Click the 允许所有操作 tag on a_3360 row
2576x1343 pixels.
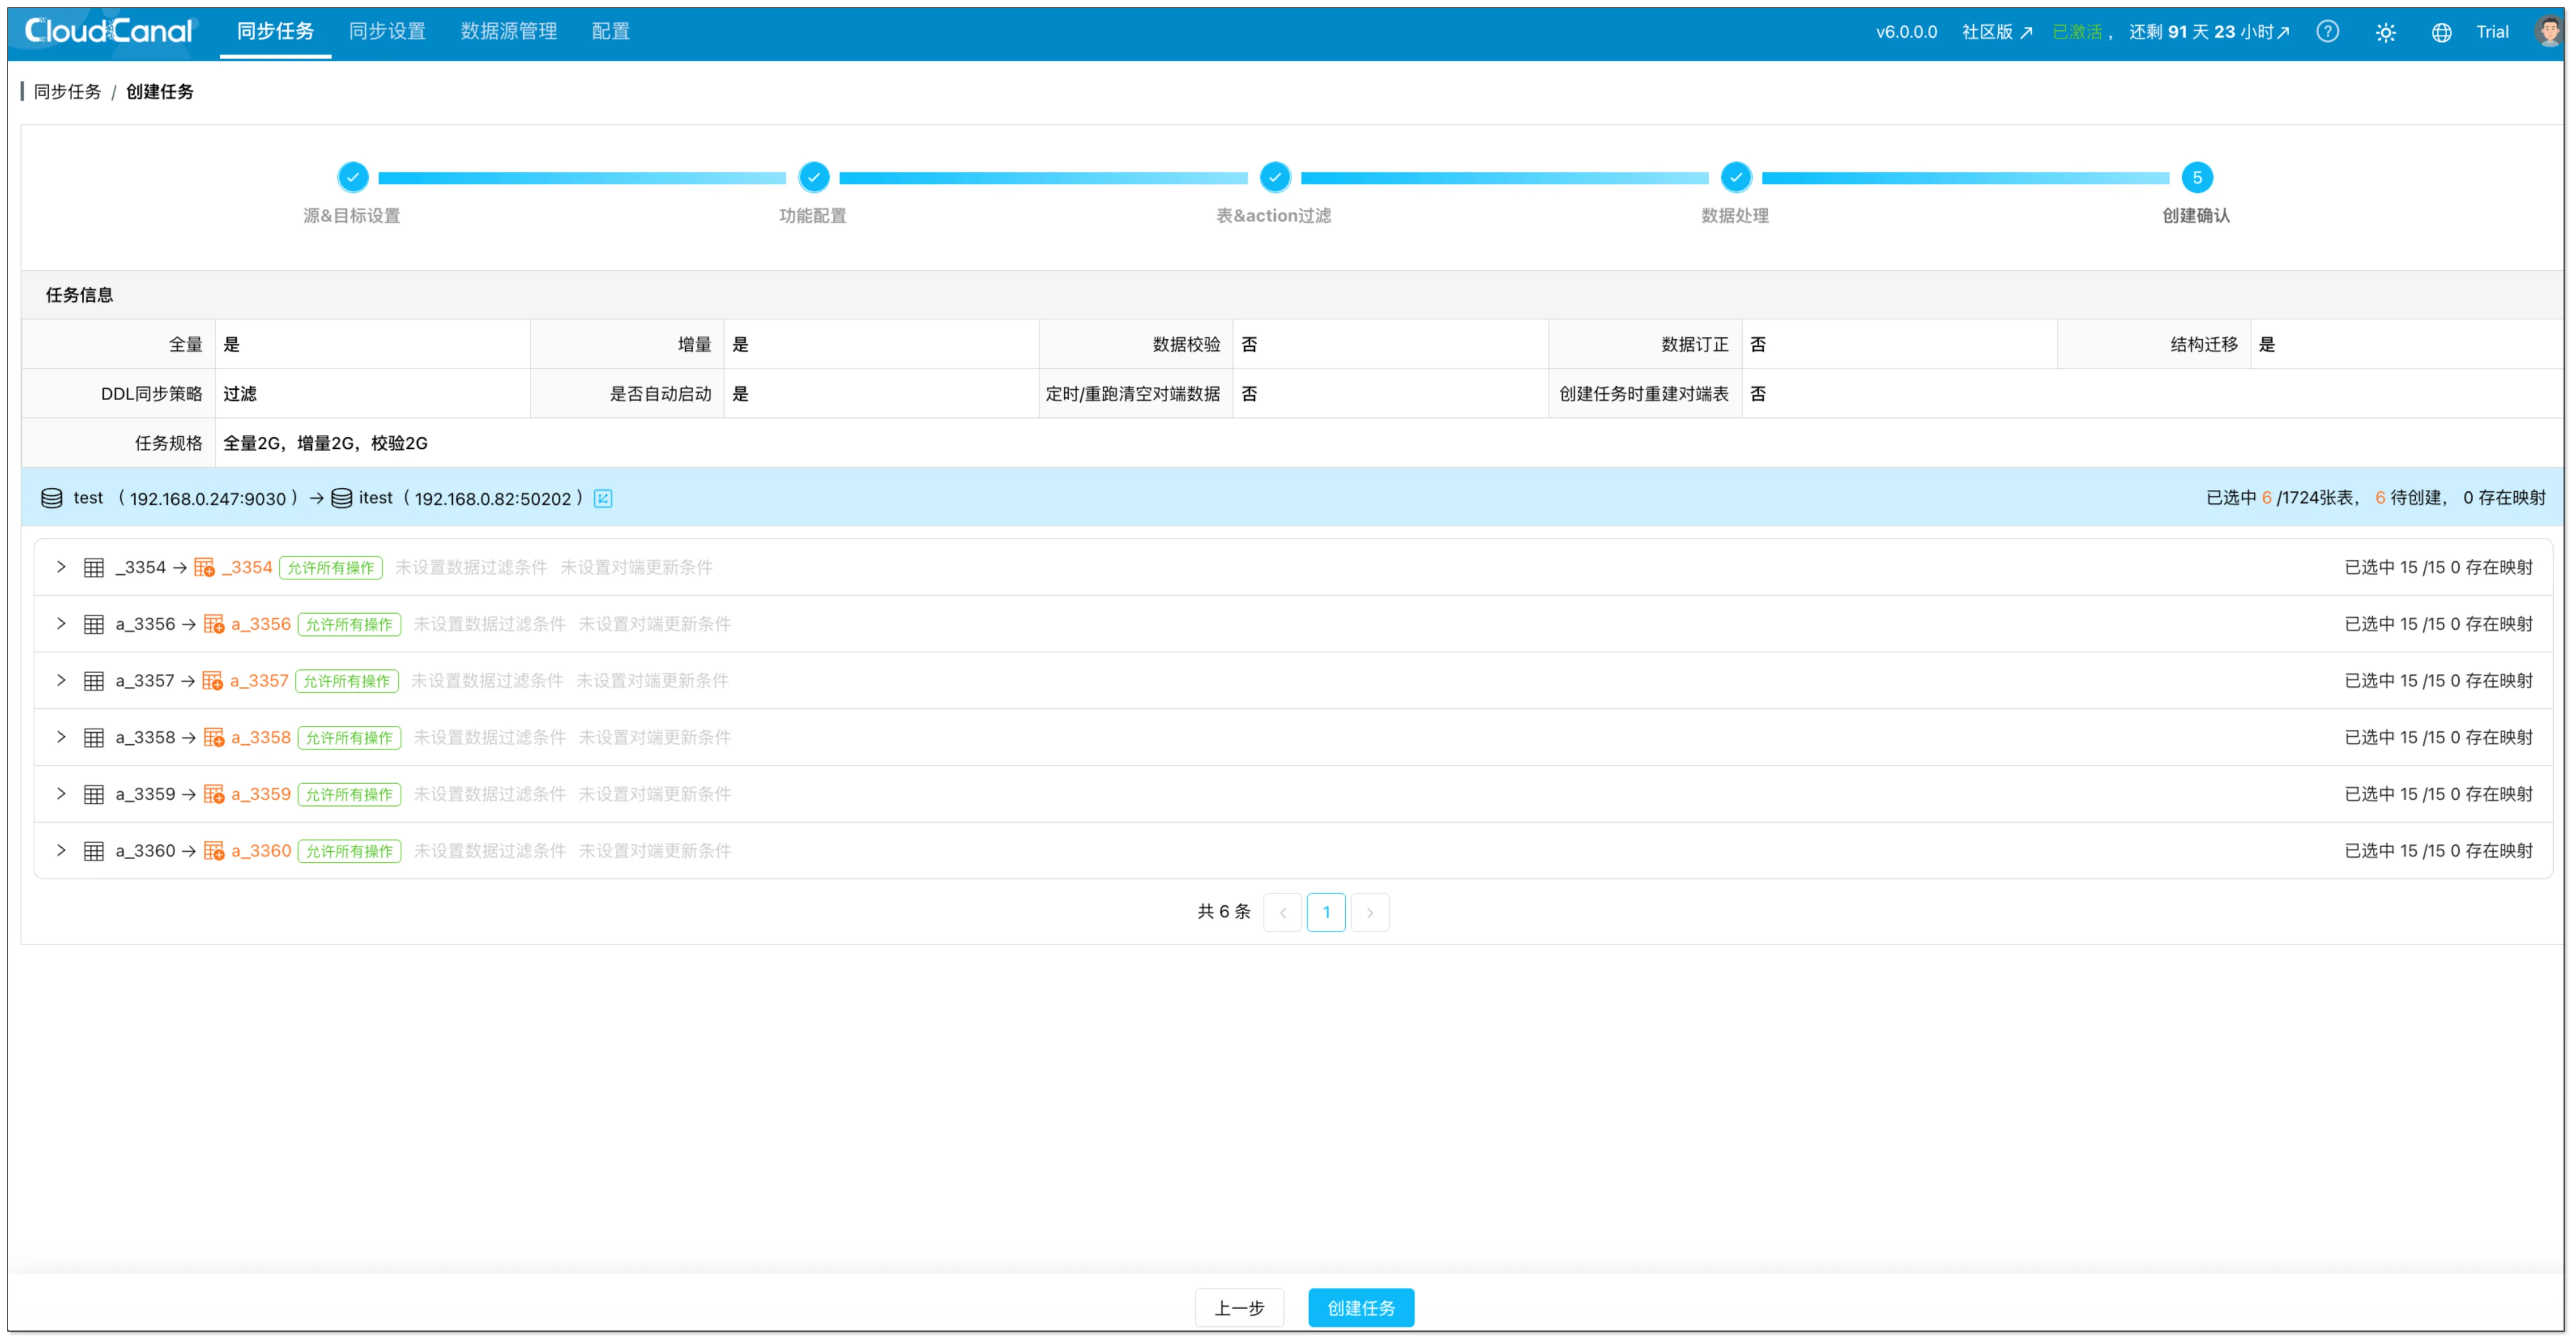point(349,851)
